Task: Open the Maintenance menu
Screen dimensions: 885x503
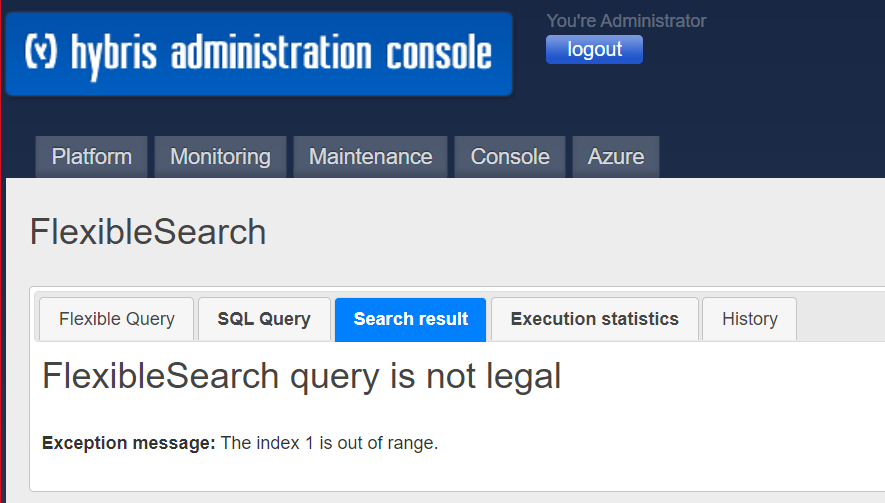Action: [x=370, y=157]
